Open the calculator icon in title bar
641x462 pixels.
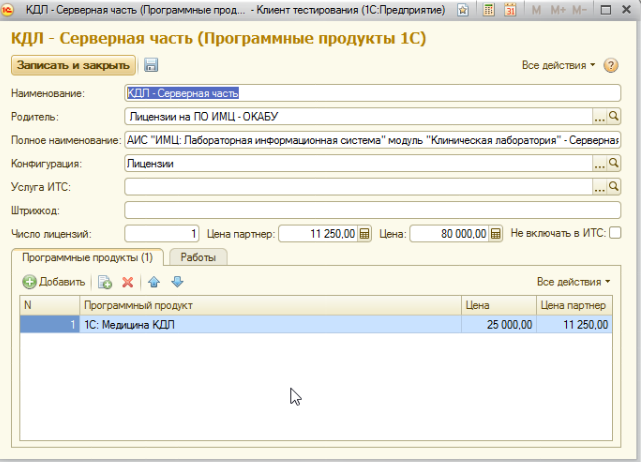[489, 10]
